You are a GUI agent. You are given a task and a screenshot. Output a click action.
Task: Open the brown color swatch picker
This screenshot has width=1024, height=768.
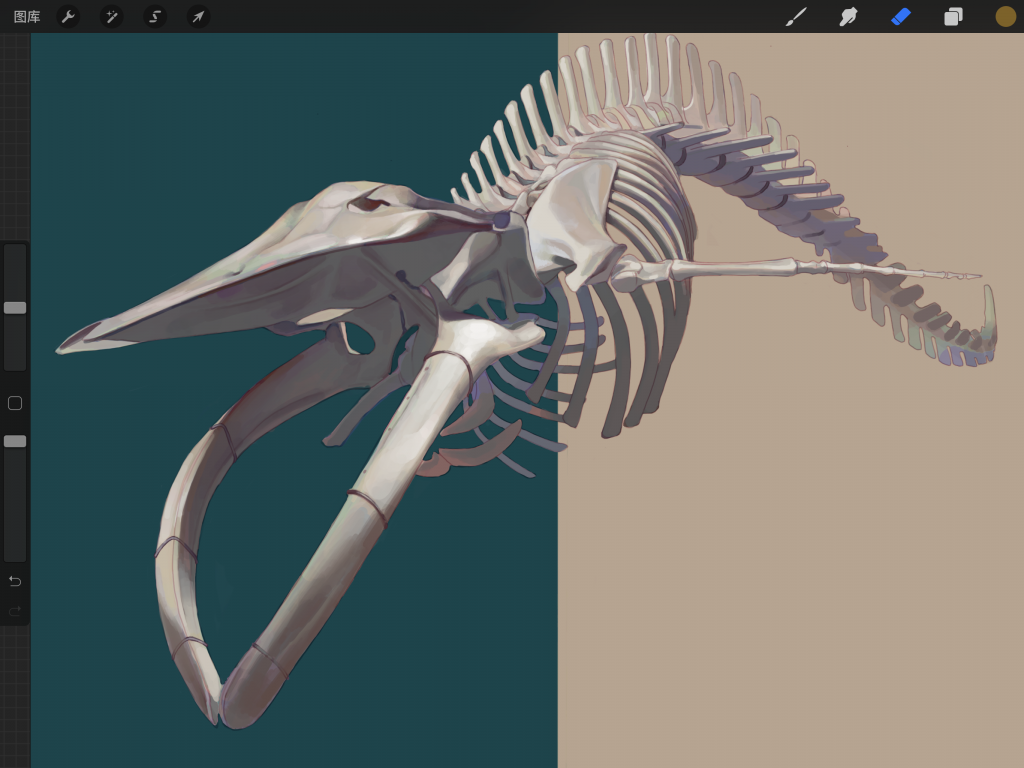click(1005, 17)
